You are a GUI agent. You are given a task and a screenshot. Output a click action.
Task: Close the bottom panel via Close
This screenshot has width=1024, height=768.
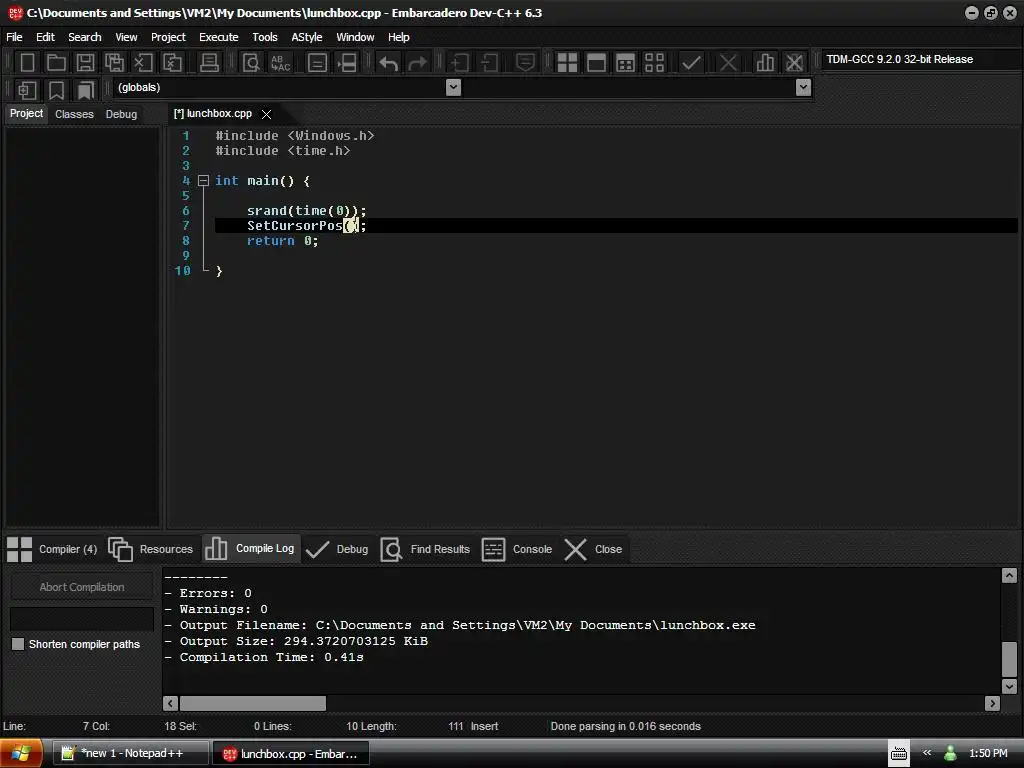pos(592,549)
